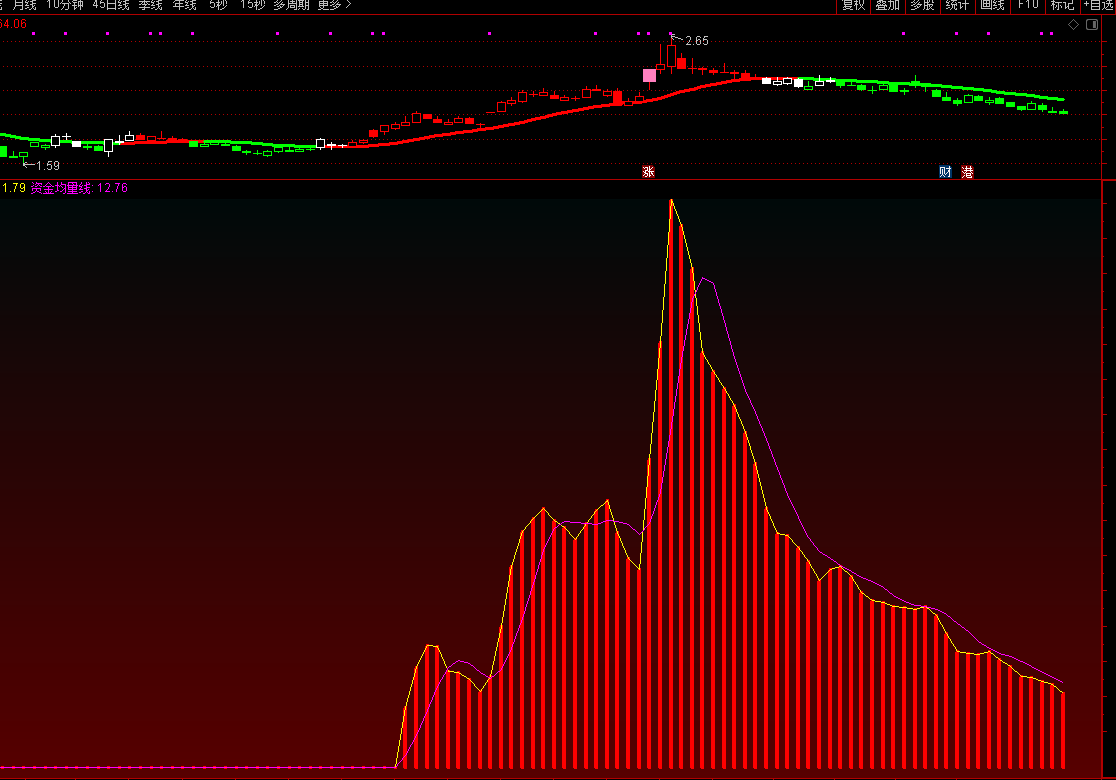Screen dimensions: 1116x780
Task: Add to watchlist with +自选
Action: [1099, 5]
